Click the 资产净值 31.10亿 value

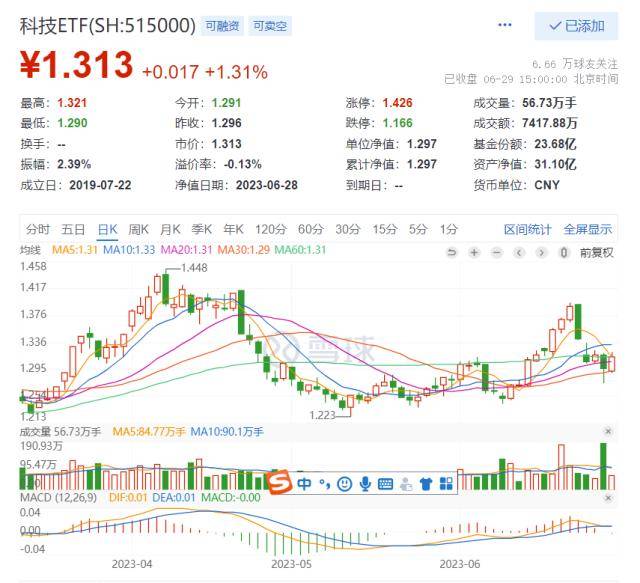coord(555,165)
